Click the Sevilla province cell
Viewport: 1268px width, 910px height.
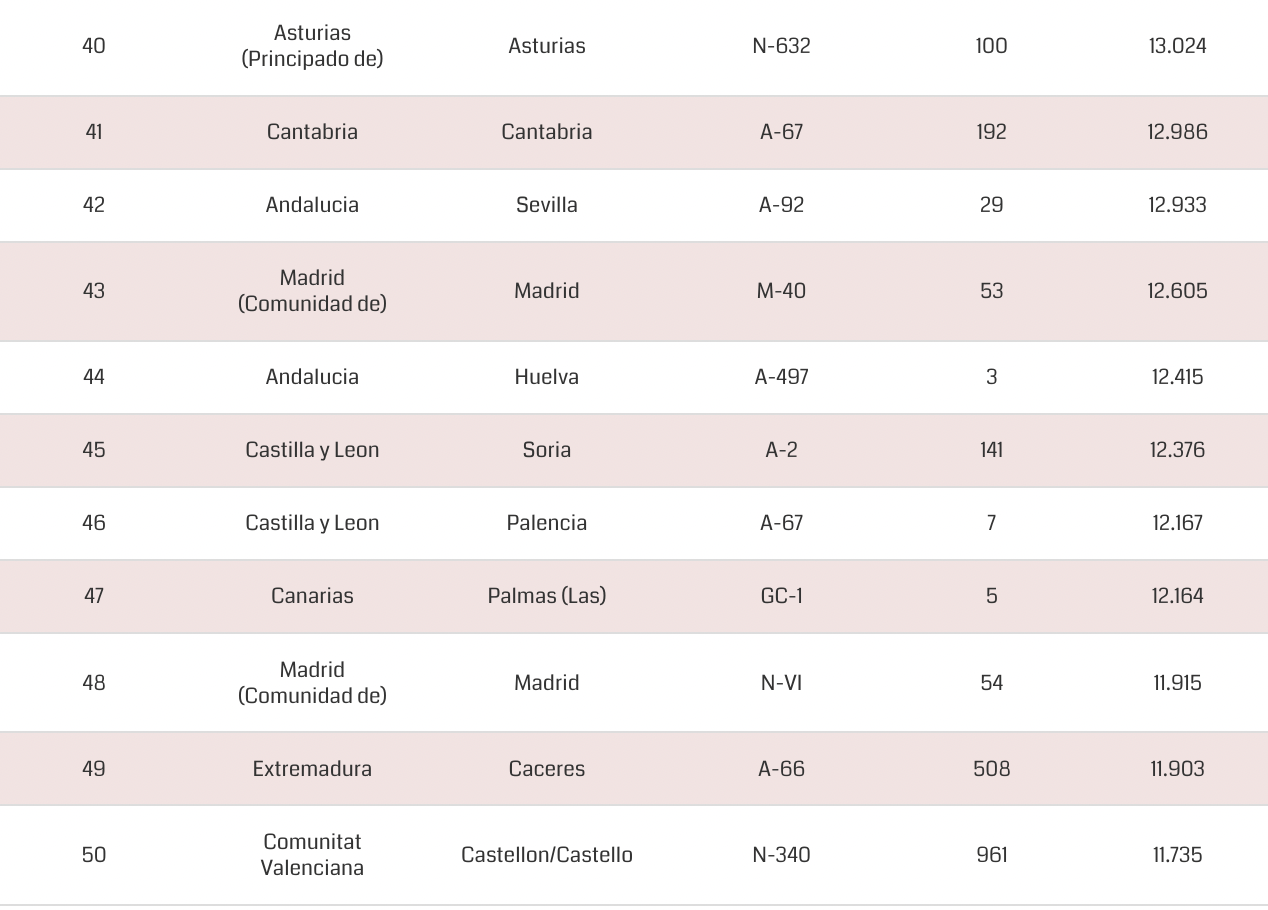click(x=546, y=205)
